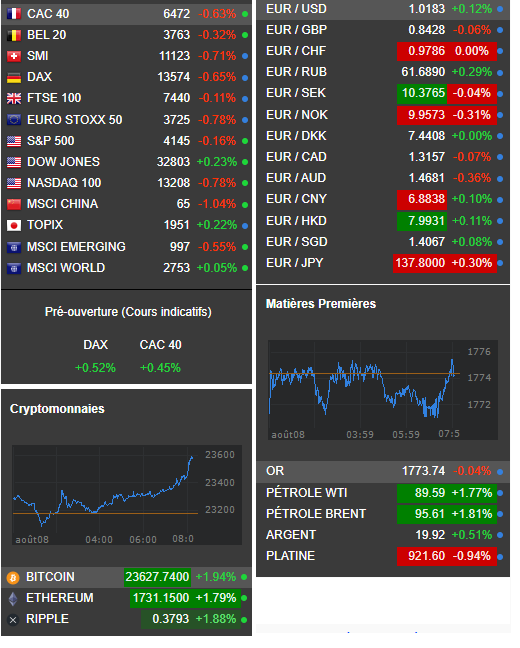Click the EUR / JPY rate 137.8000
This screenshot has width=520, height=648.
(420, 263)
